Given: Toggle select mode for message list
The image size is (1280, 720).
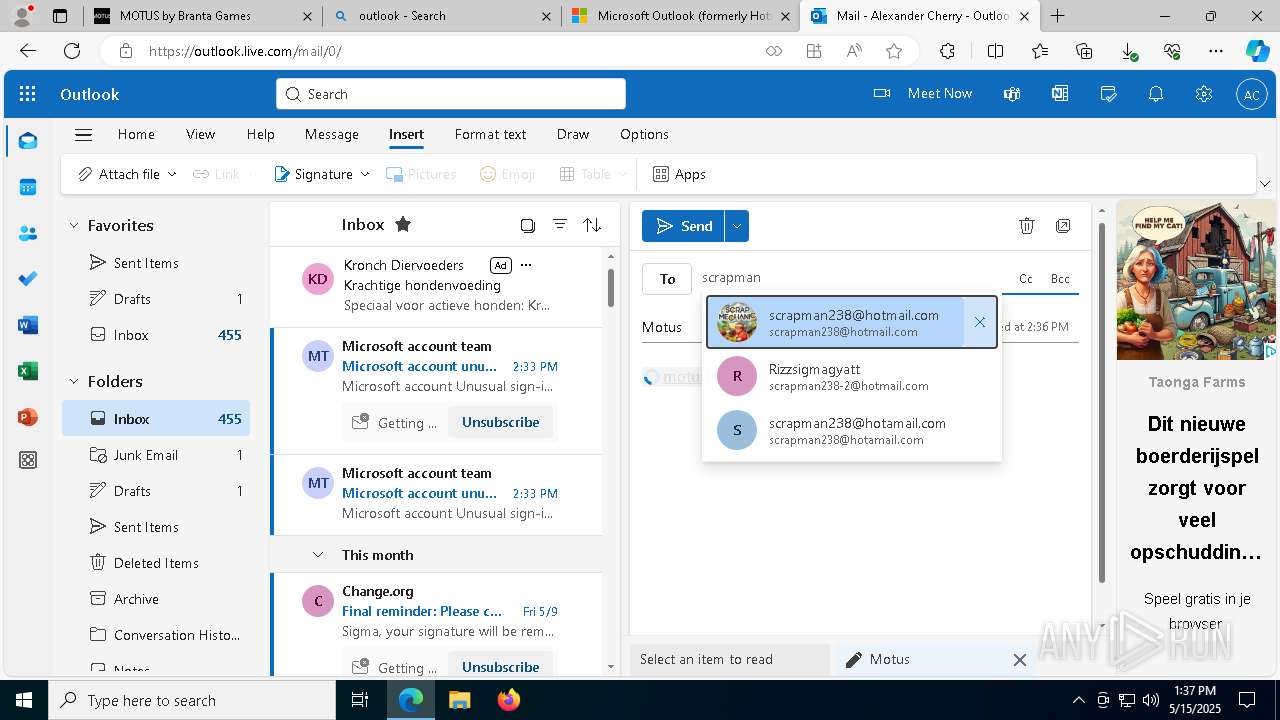Looking at the screenshot, I should click(x=527, y=225).
